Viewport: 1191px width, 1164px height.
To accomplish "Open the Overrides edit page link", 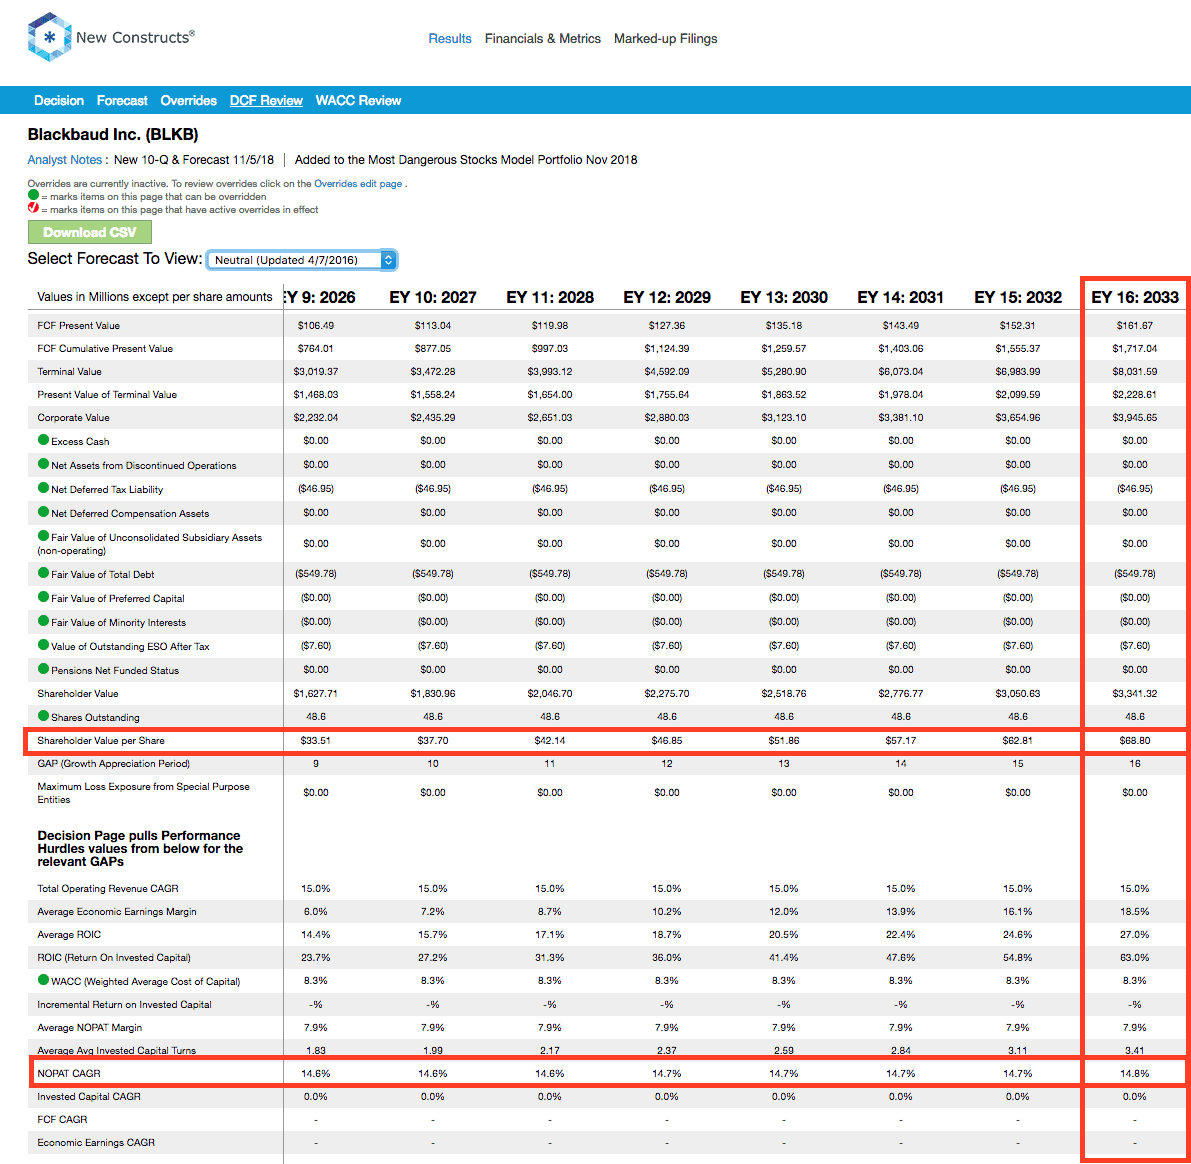I will (x=358, y=184).
